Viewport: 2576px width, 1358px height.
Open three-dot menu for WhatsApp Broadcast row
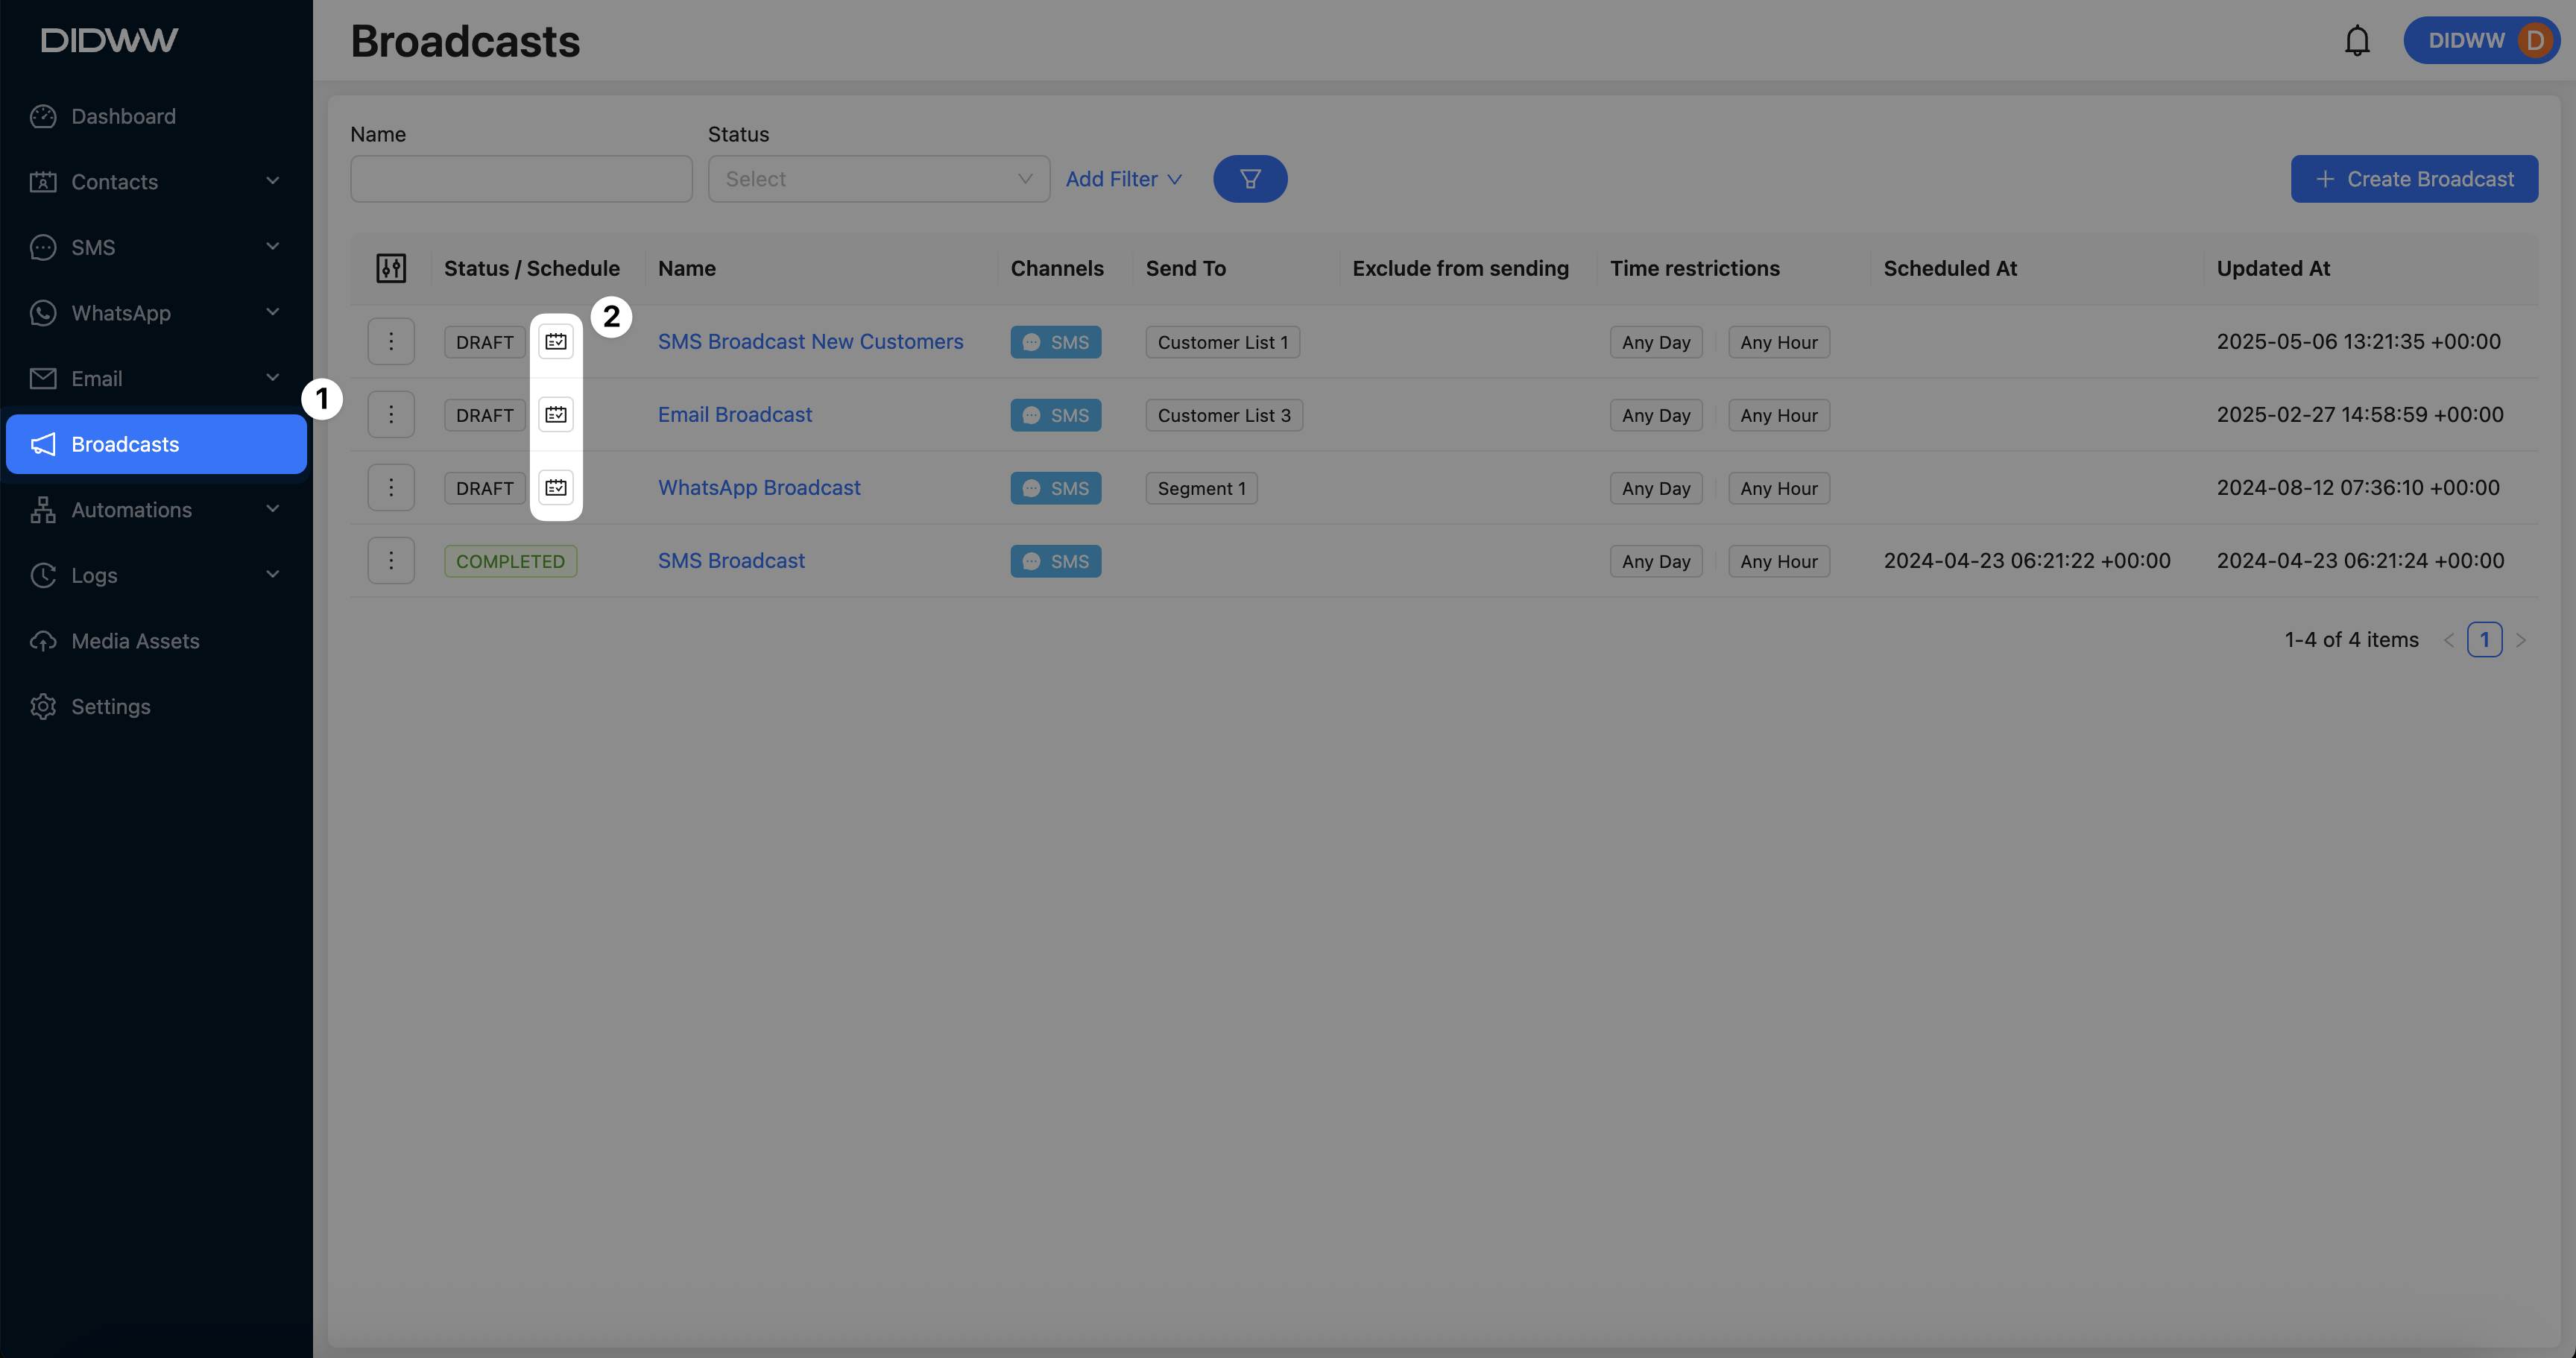tap(391, 488)
